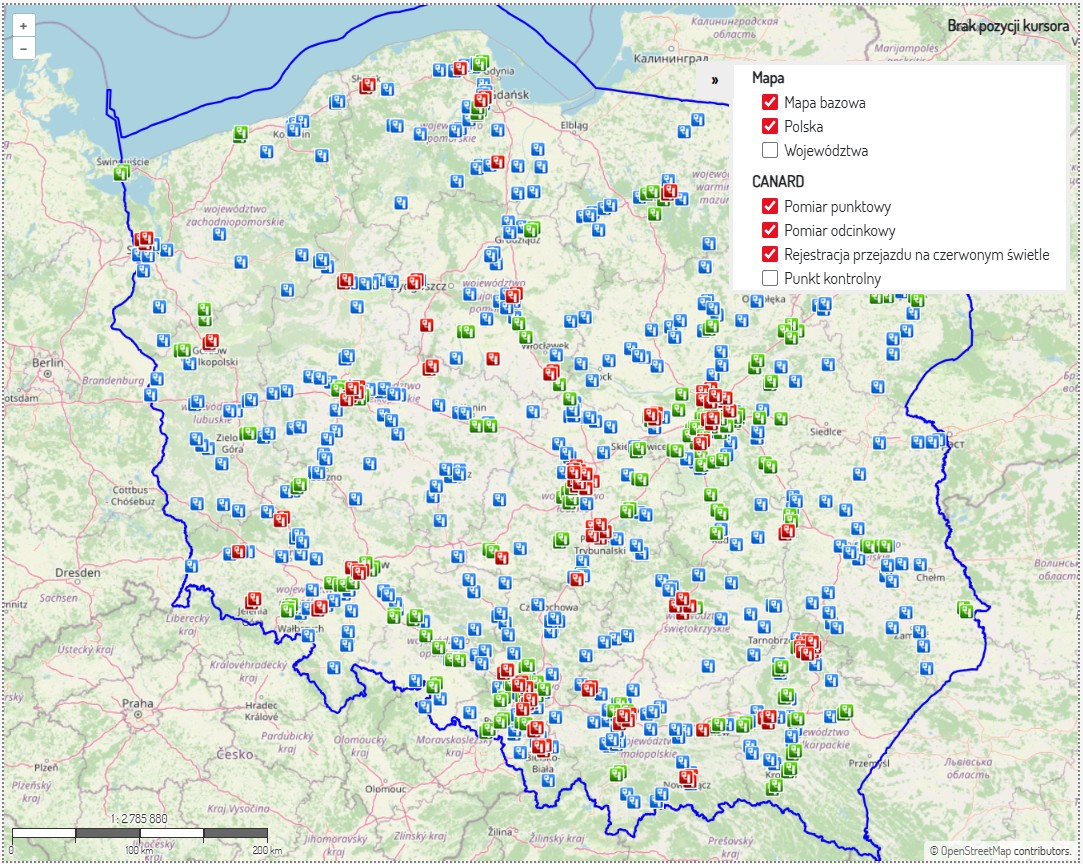Screen dimensions: 1083x864
Task: Enable the Punkt kontrolny checkbox
Action: pos(771,278)
